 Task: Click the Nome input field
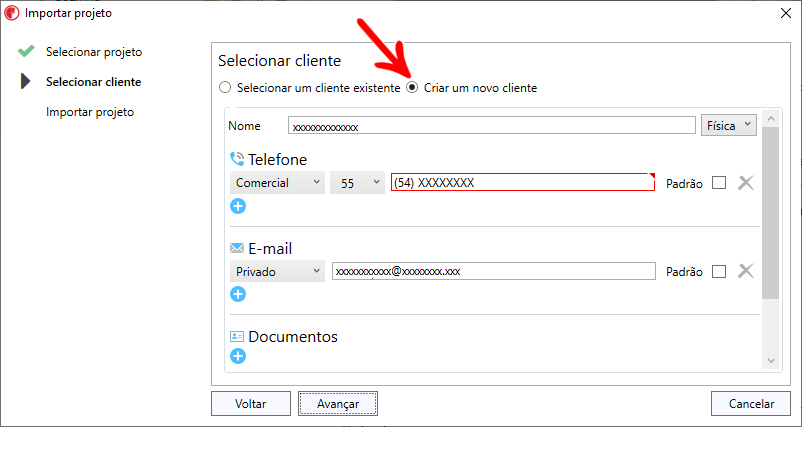tap(492, 125)
